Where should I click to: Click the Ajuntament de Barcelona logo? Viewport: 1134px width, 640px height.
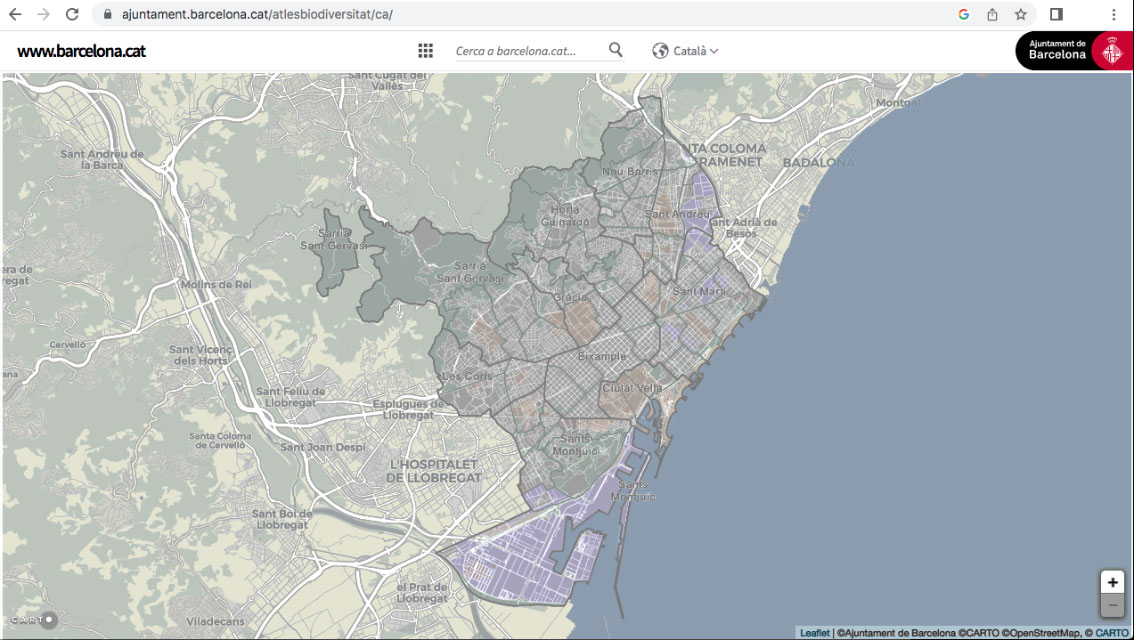[x=1074, y=51]
